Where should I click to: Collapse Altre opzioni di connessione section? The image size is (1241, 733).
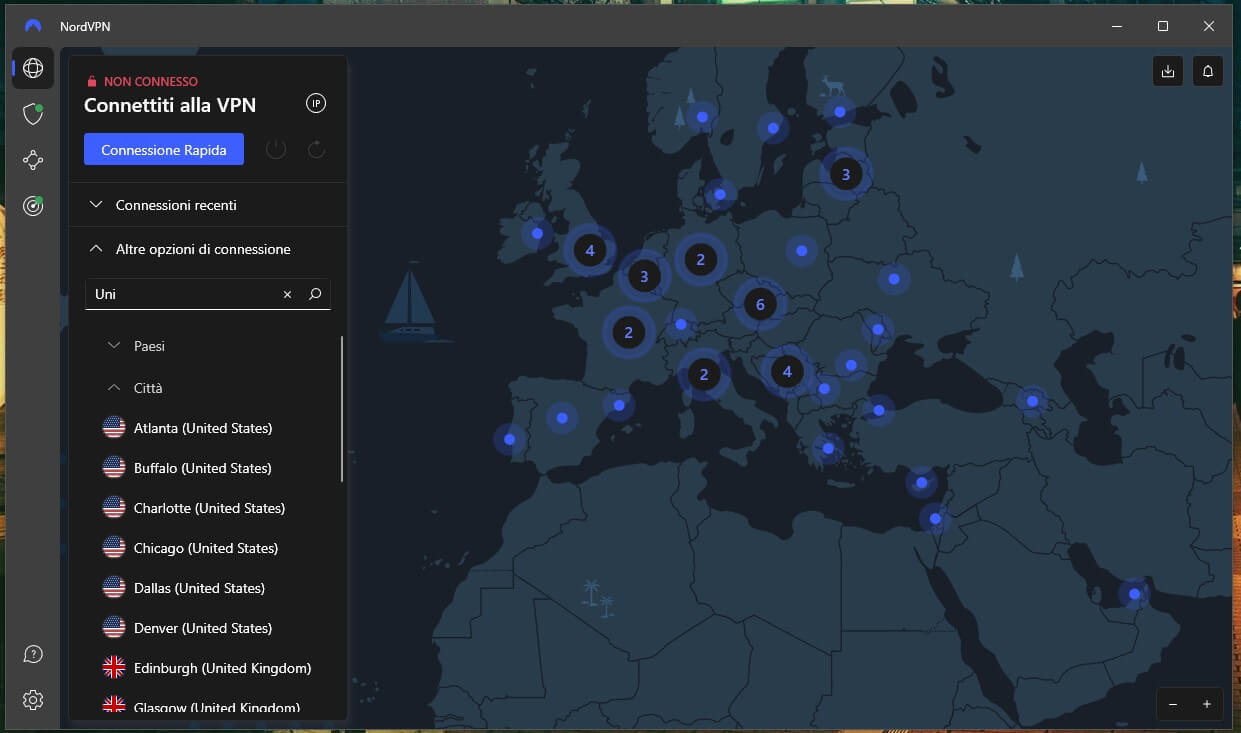pyautogui.click(x=208, y=249)
